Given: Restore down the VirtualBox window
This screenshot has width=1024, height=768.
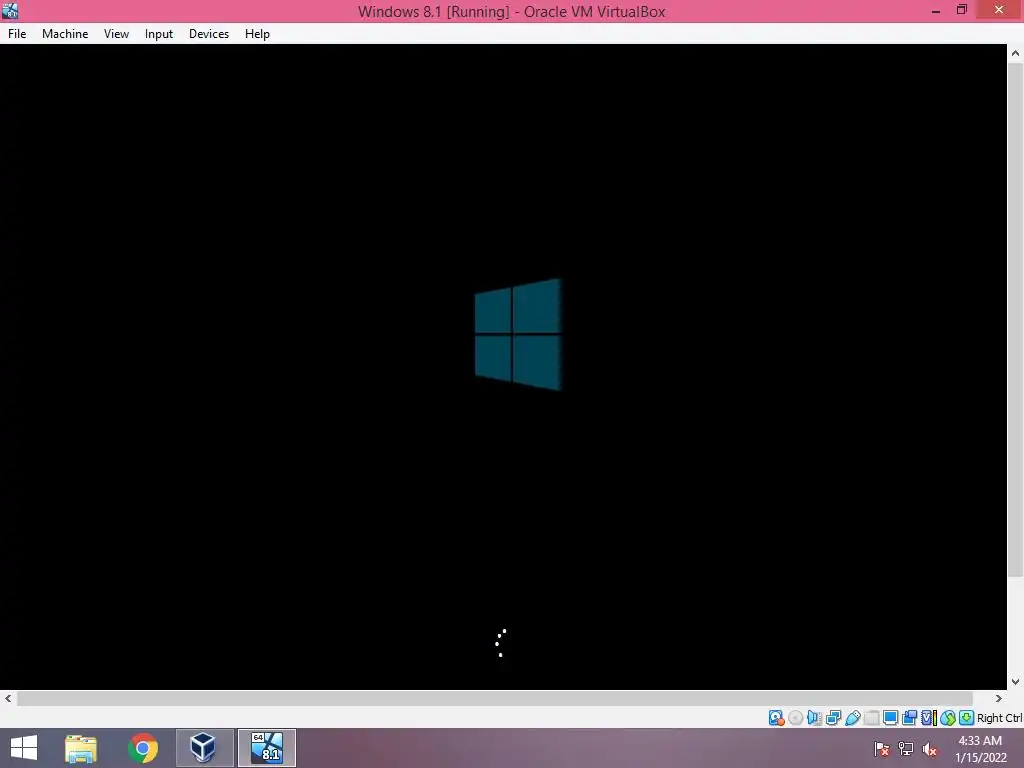Looking at the screenshot, I should [x=961, y=10].
